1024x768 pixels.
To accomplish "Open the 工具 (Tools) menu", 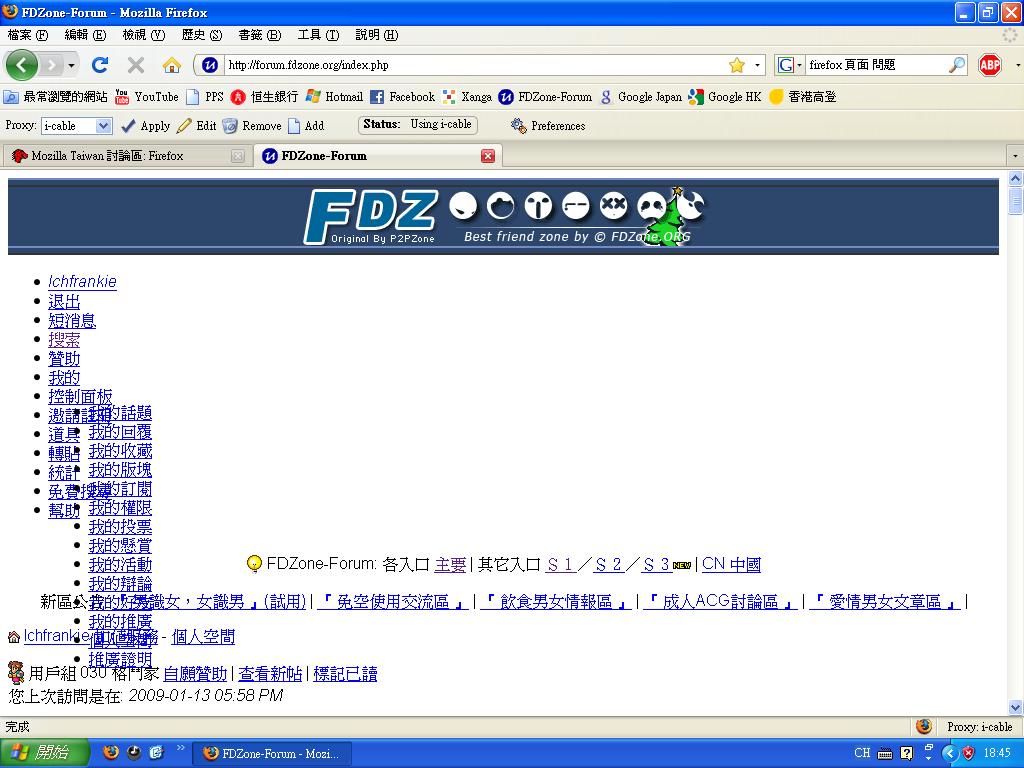I will pos(318,35).
